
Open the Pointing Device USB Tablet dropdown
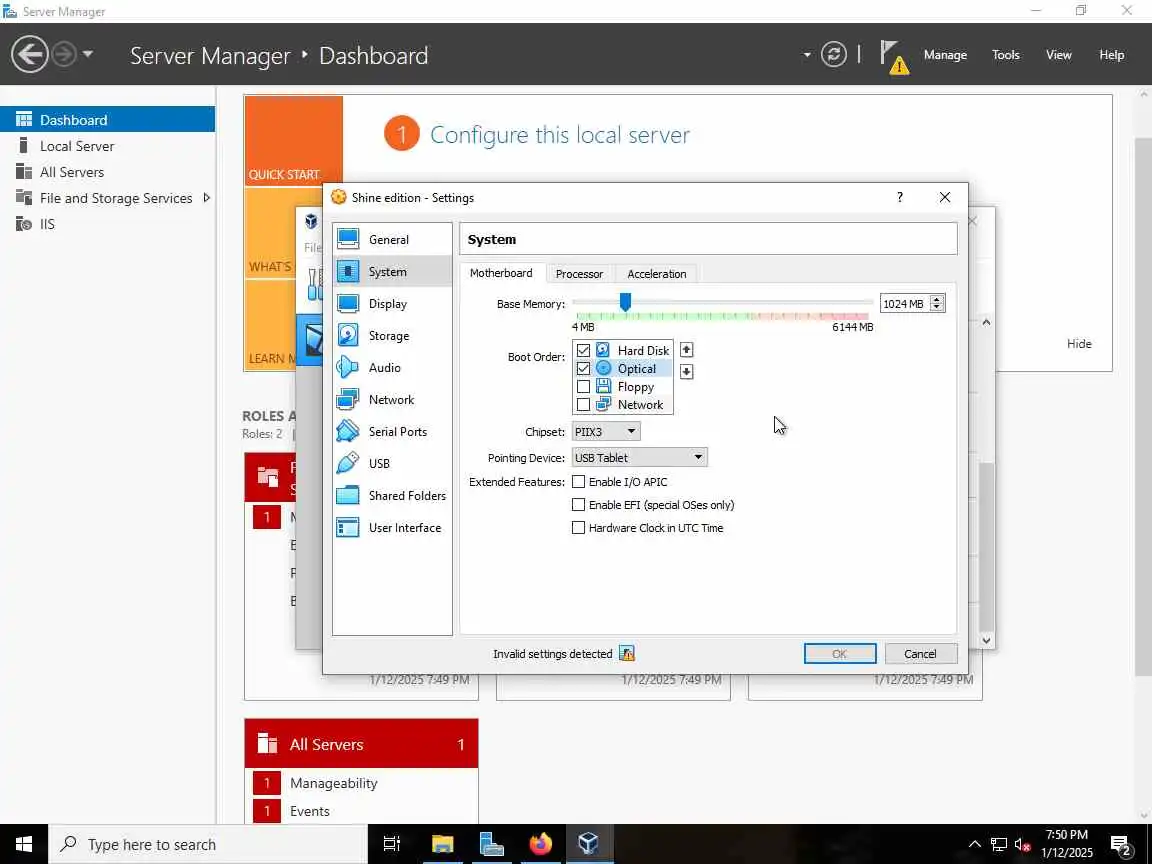point(639,458)
